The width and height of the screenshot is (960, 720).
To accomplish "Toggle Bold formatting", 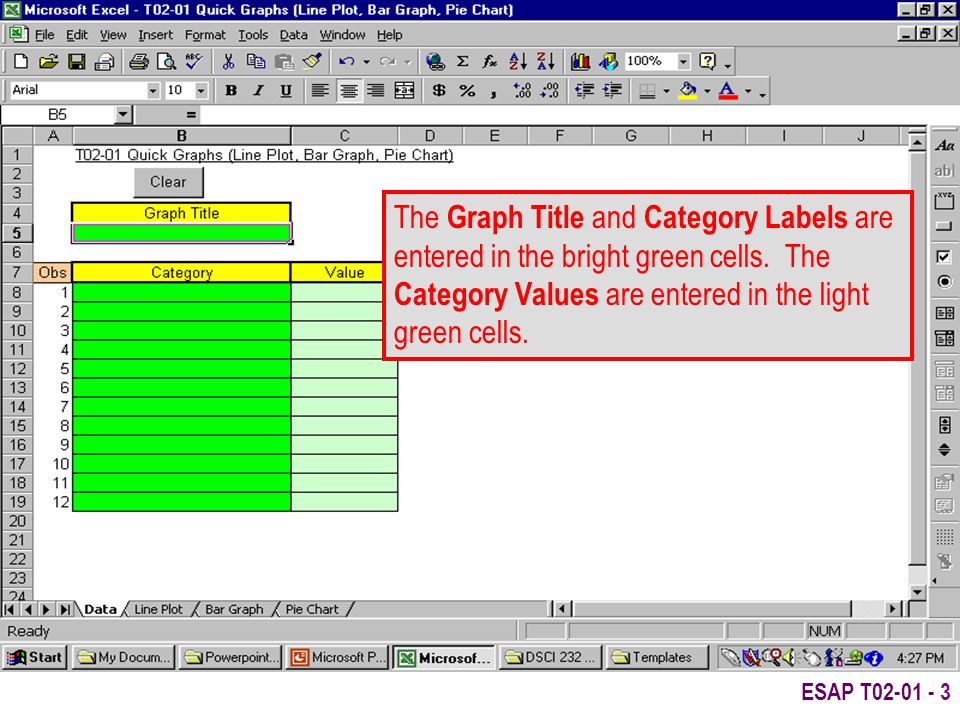I will [x=231, y=91].
